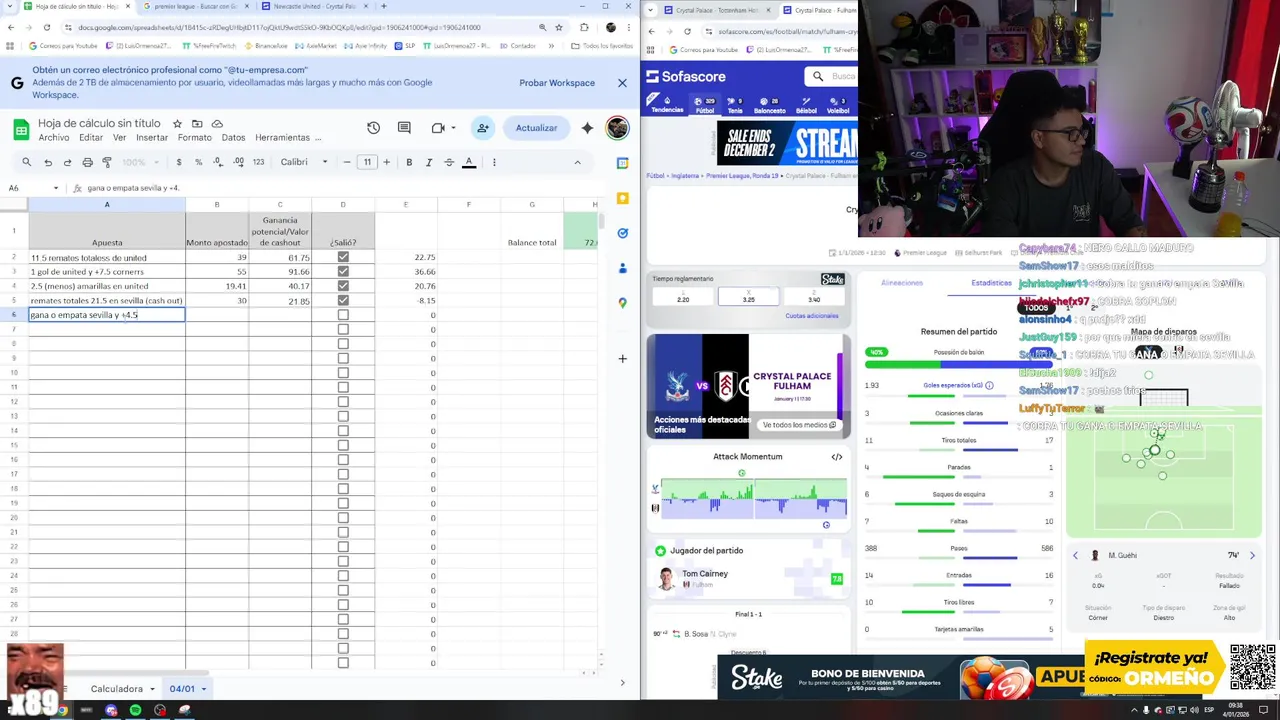Open comments panel icon
This screenshot has height=720, width=1280.
click(x=404, y=128)
